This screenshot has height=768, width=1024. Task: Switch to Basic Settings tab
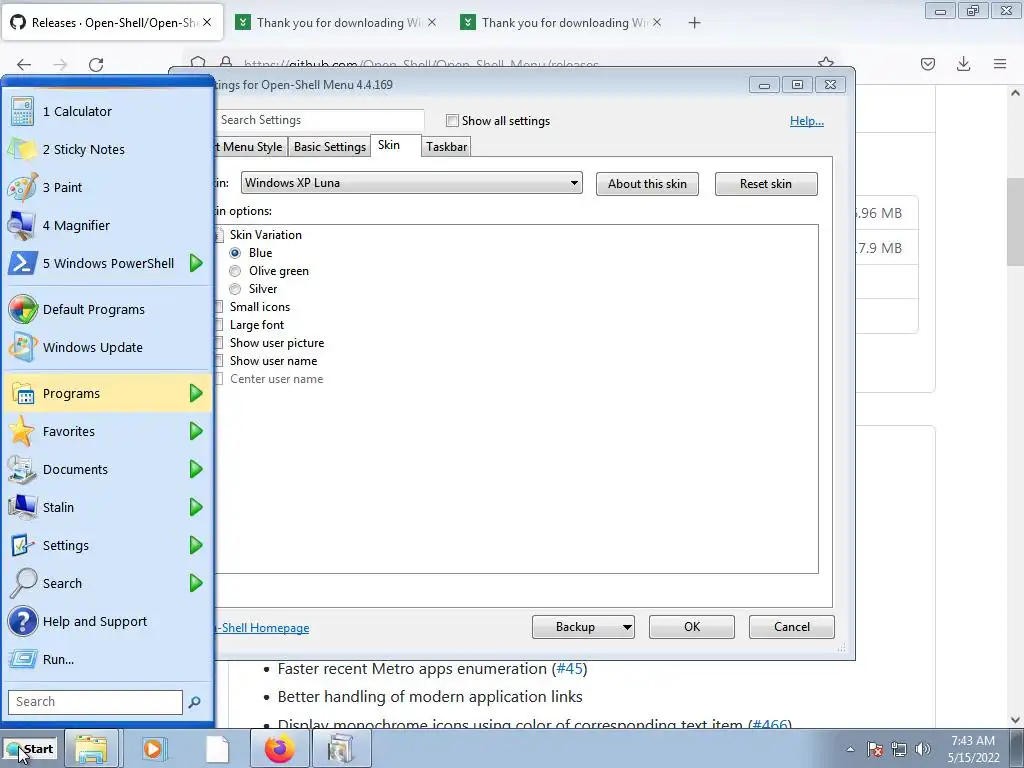pyautogui.click(x=330, y=147)
